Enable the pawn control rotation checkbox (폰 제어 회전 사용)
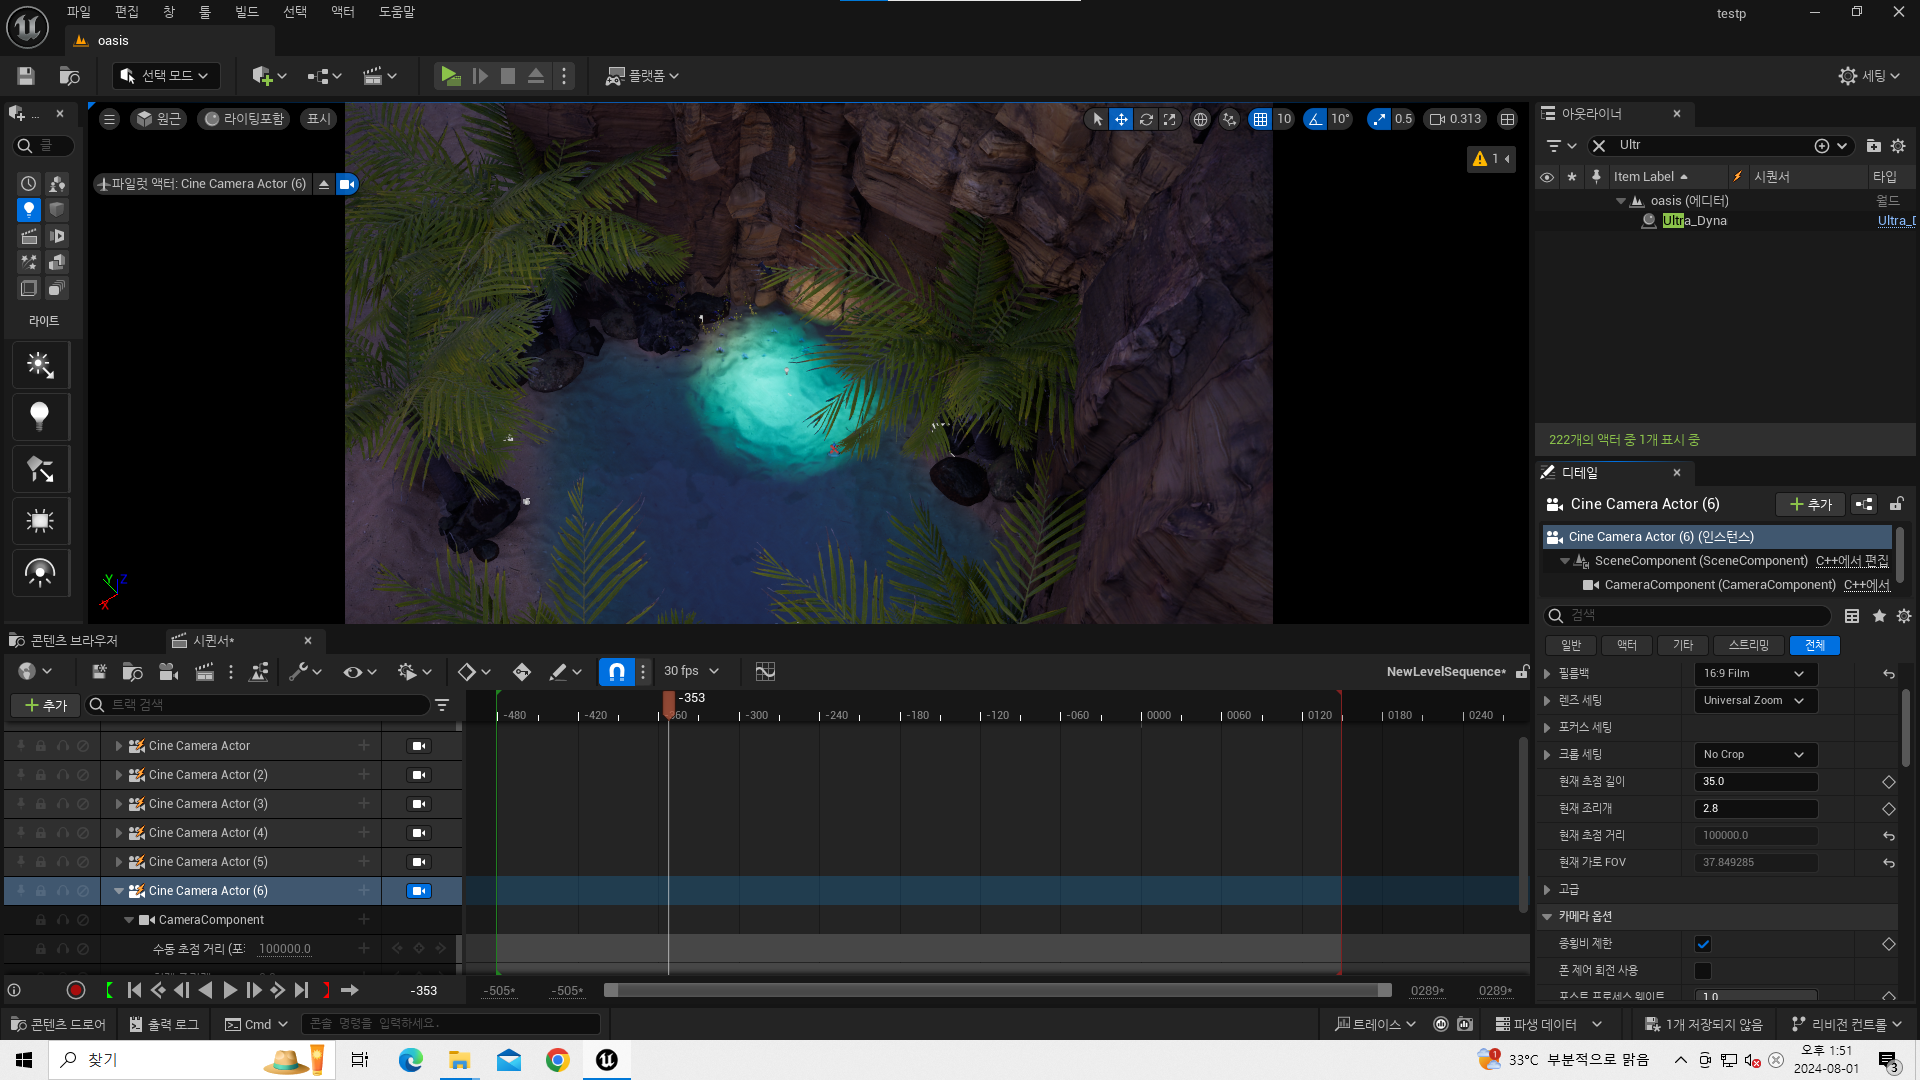This screenshot has height=1080, width=1920. coord(1703,971)
